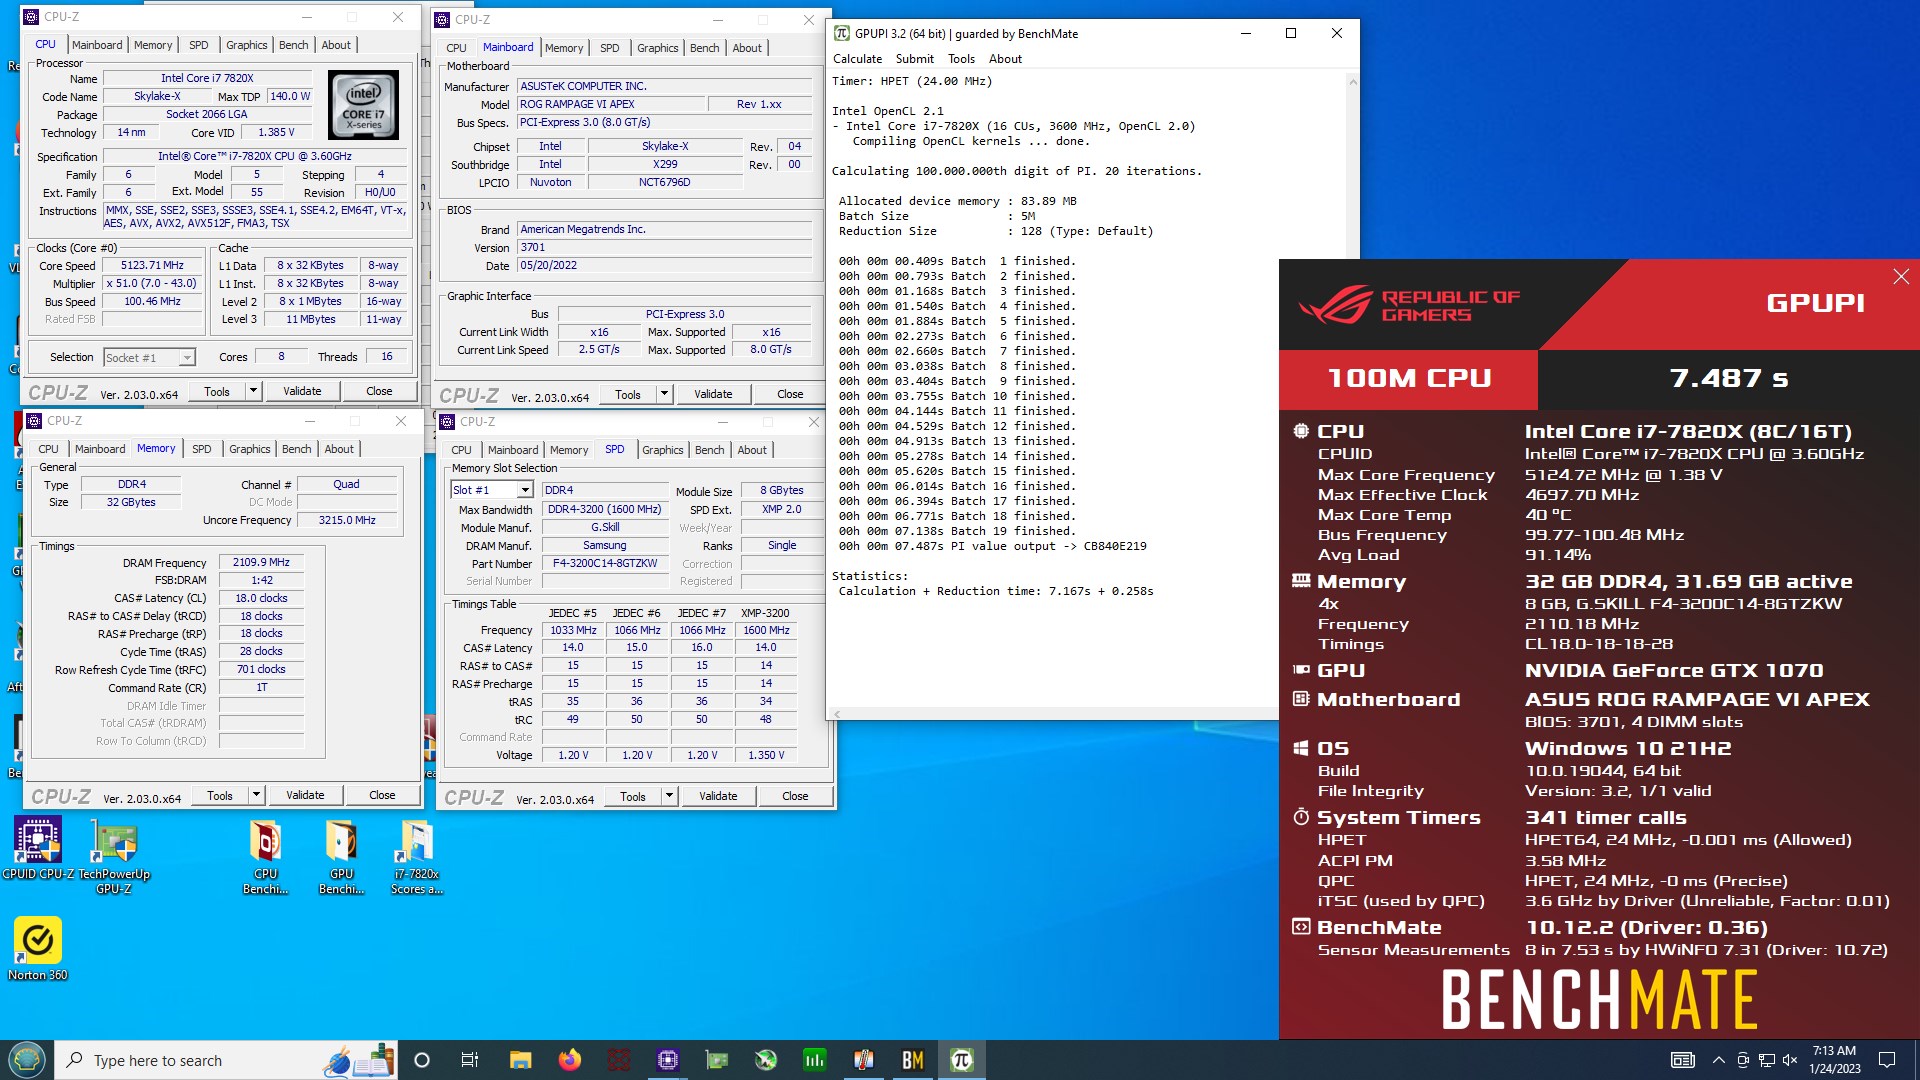Click the 7.487 s result text

(x=1728, y=379)
